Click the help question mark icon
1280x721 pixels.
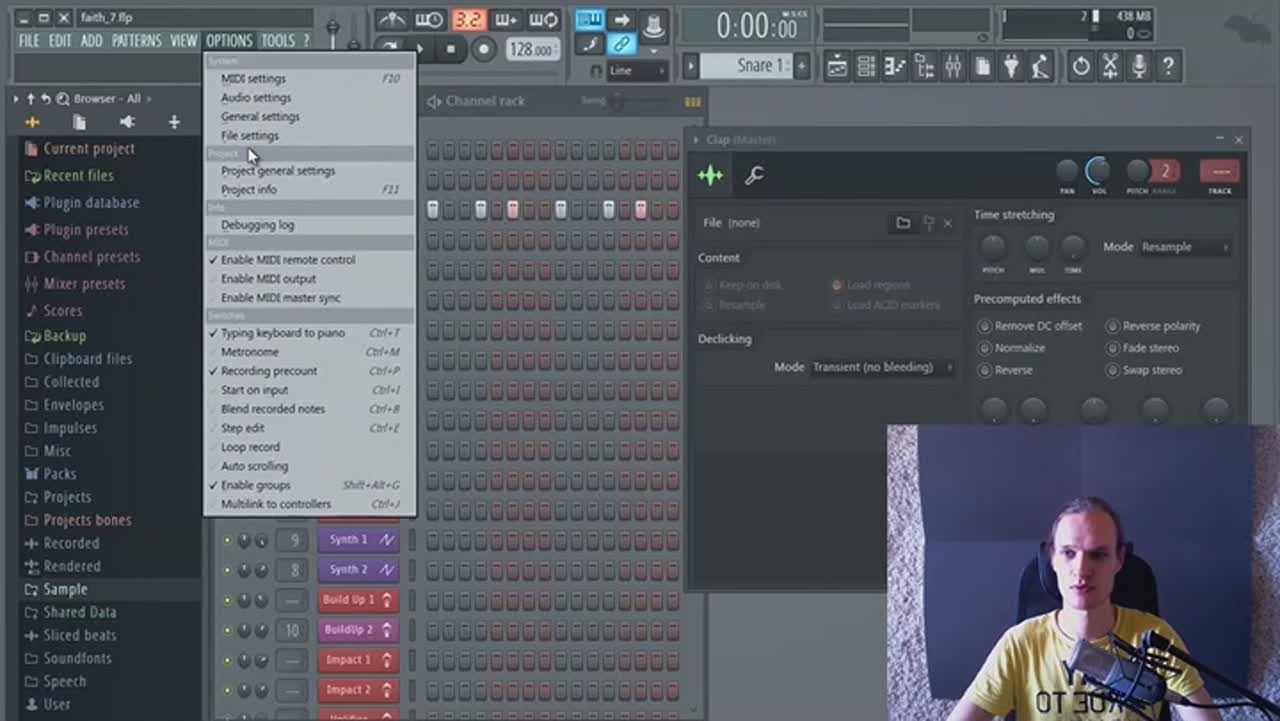click(1167, 67)
